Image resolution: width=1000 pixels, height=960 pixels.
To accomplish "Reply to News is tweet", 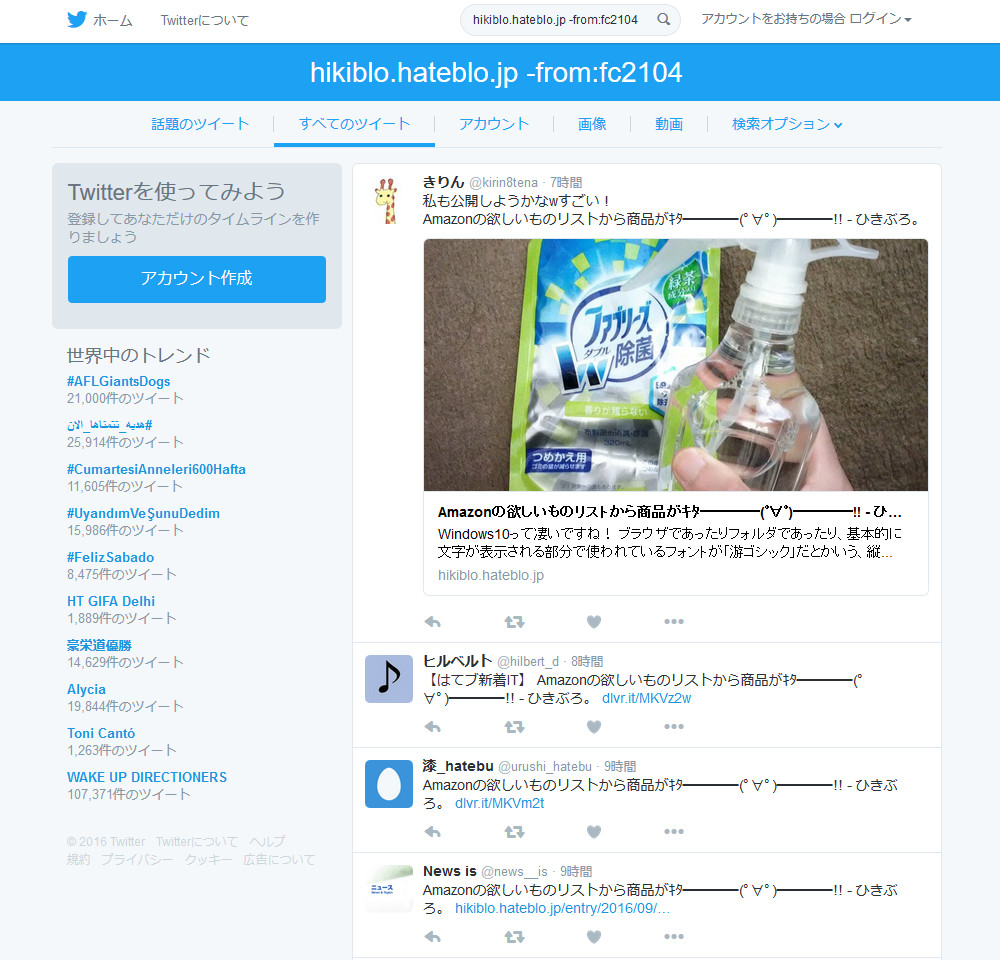I will click(x=433, y=936).
